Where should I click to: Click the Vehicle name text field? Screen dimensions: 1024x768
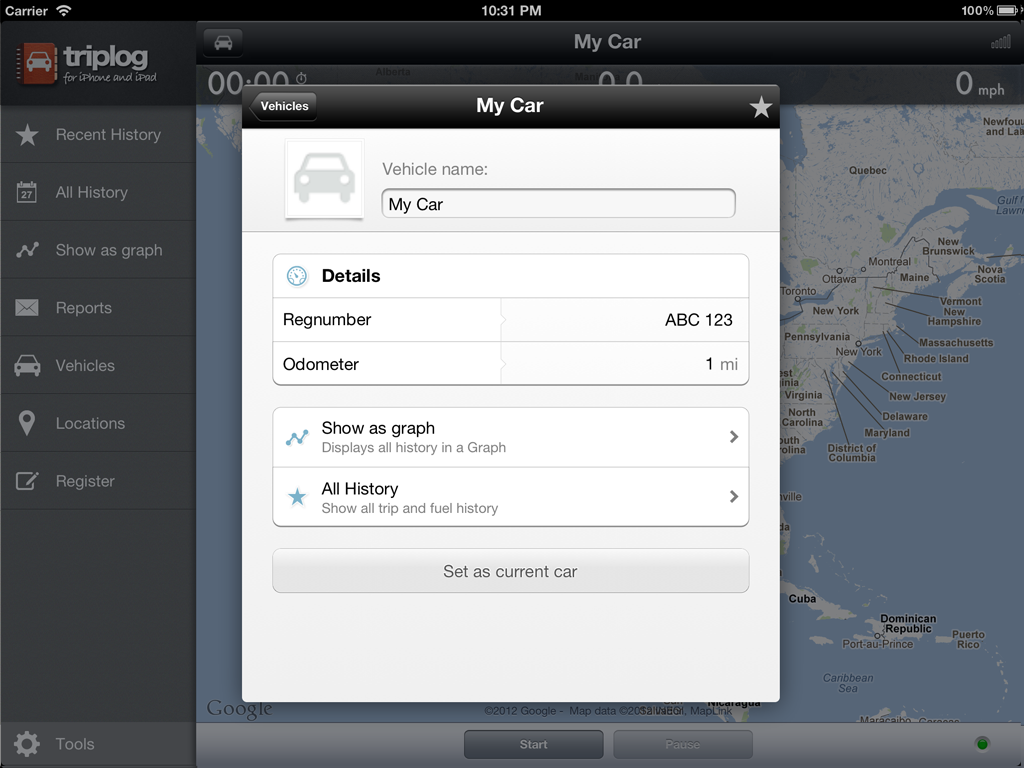click(558, 204)
